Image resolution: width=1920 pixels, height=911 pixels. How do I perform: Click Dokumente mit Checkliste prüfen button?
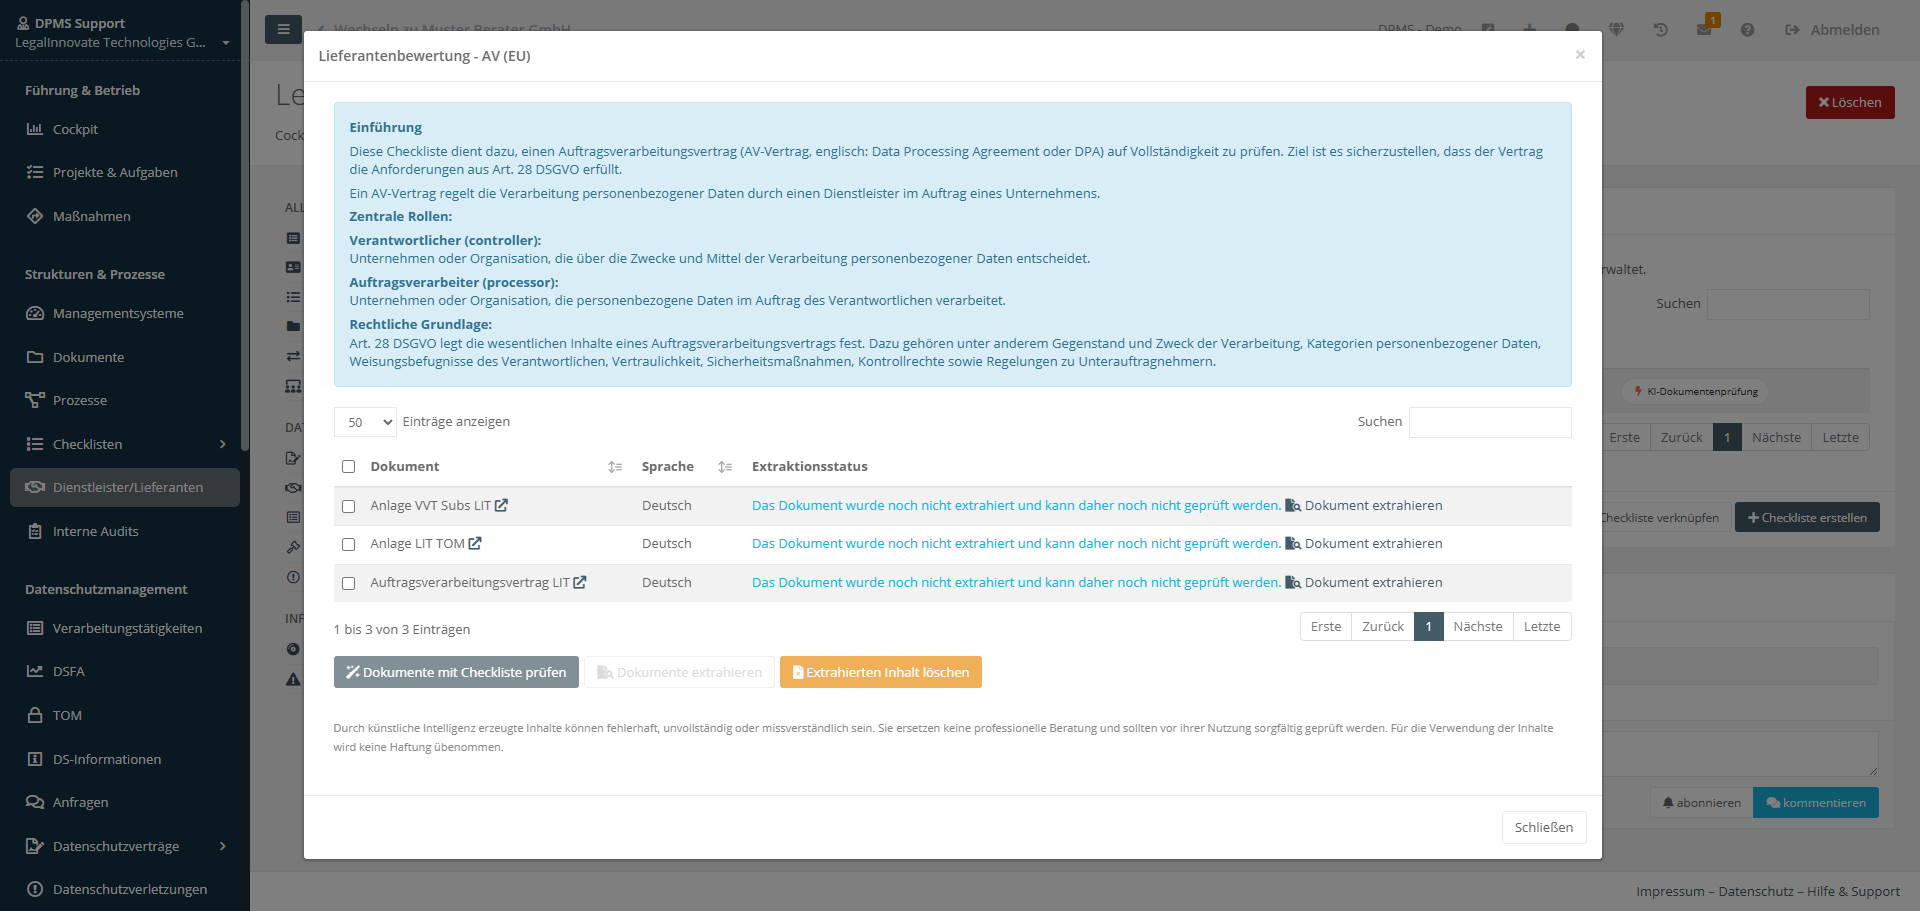[456, 672]
